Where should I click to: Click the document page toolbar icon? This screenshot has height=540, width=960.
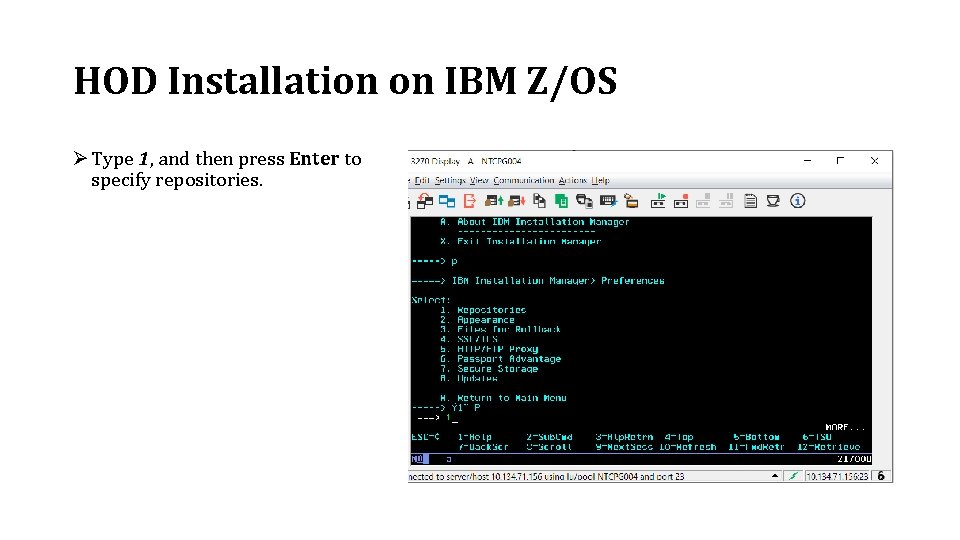pos(750,201)
